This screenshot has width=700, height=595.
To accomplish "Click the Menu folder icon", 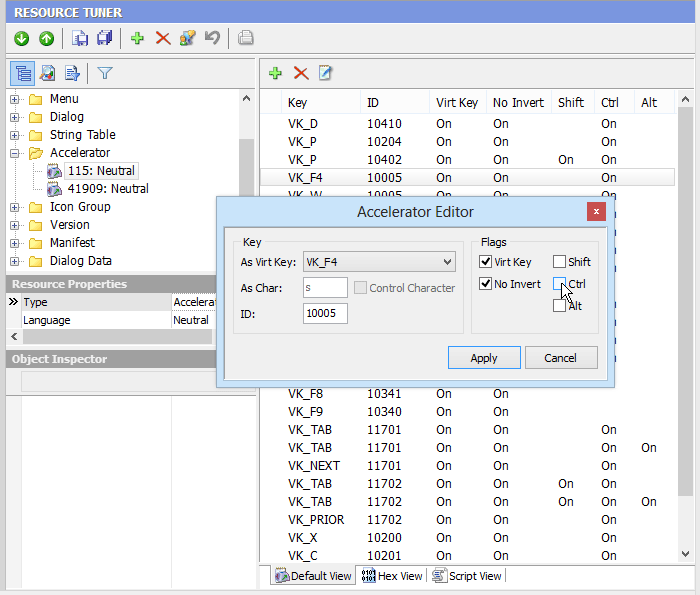I will pyautogui.click(x=36, y=99).
